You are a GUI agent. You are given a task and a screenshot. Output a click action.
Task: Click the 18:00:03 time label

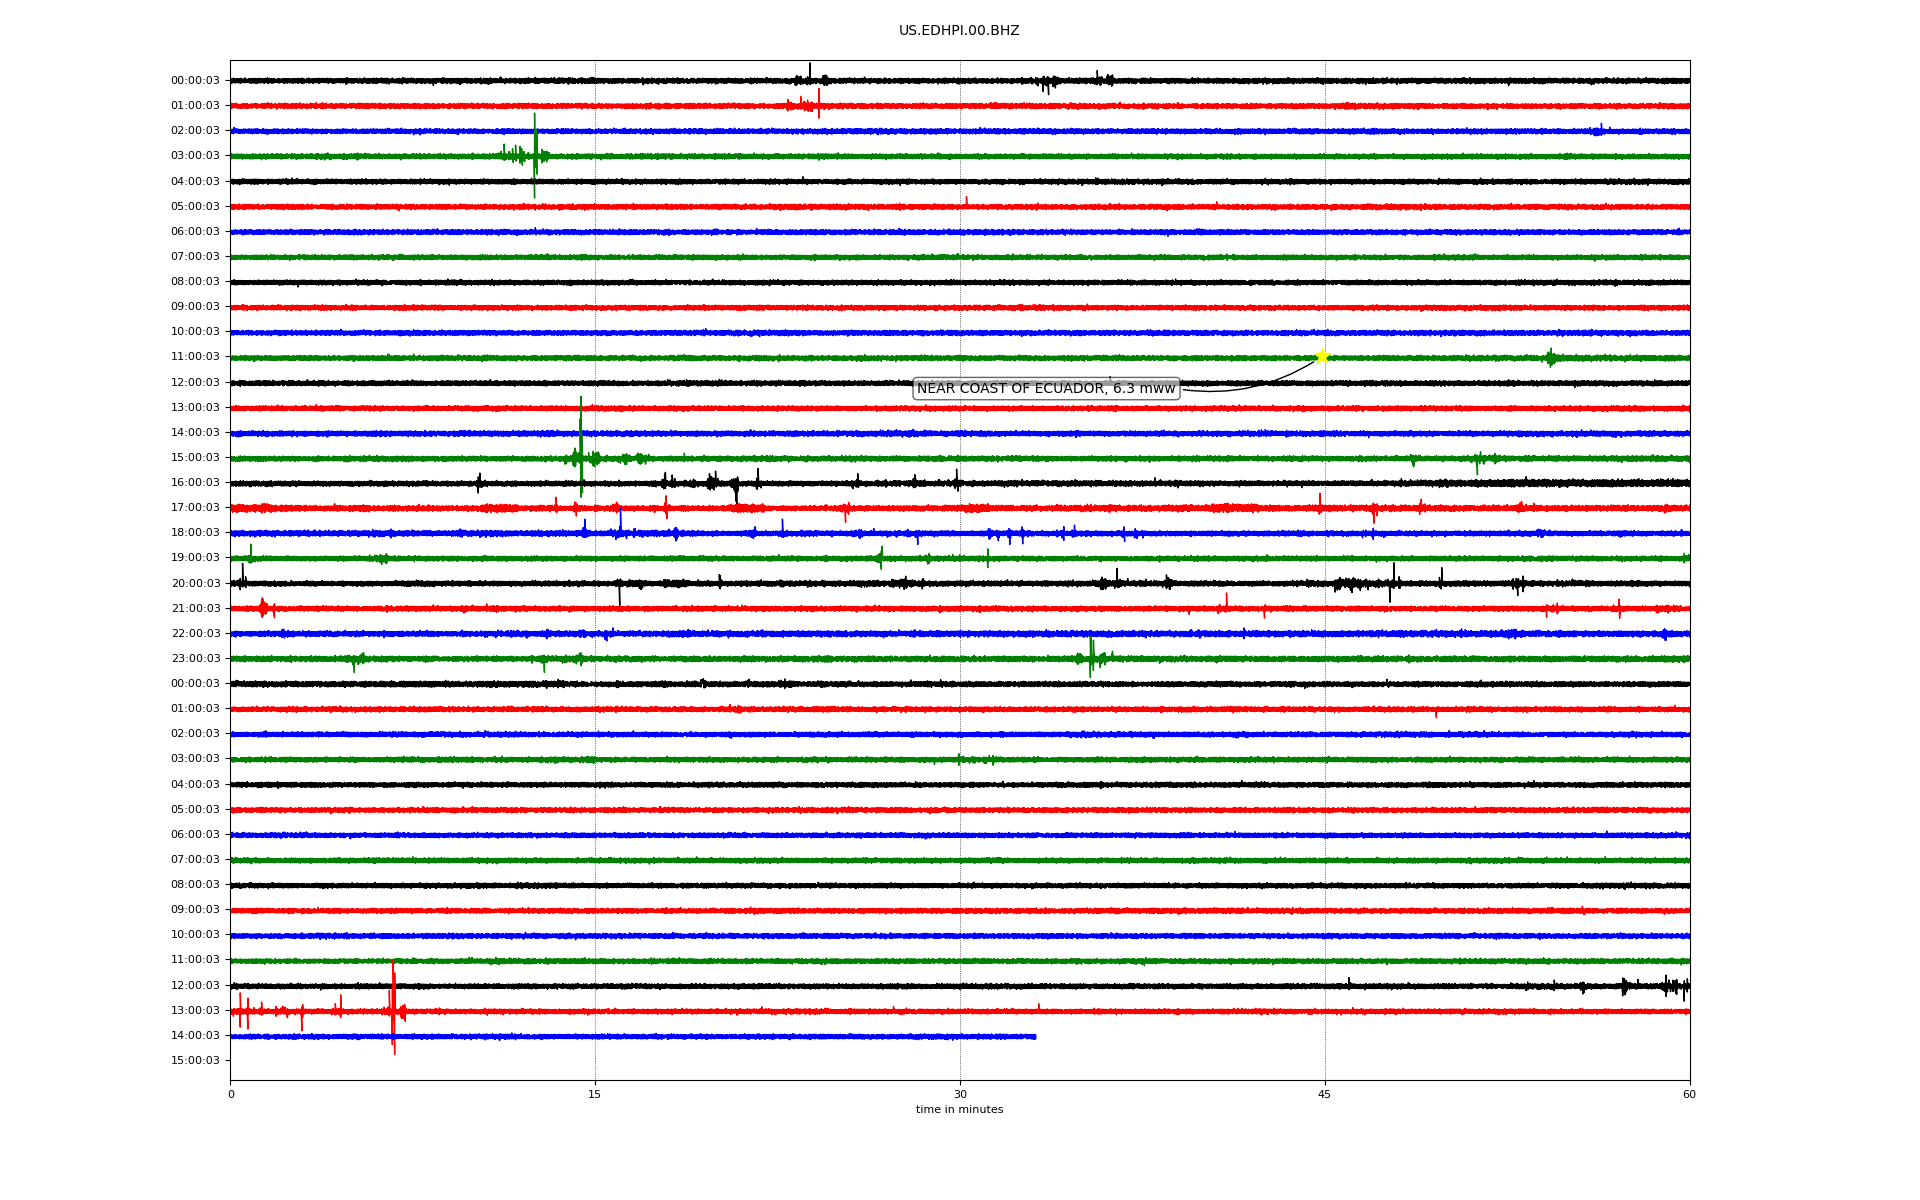click(x=195, y=532)
